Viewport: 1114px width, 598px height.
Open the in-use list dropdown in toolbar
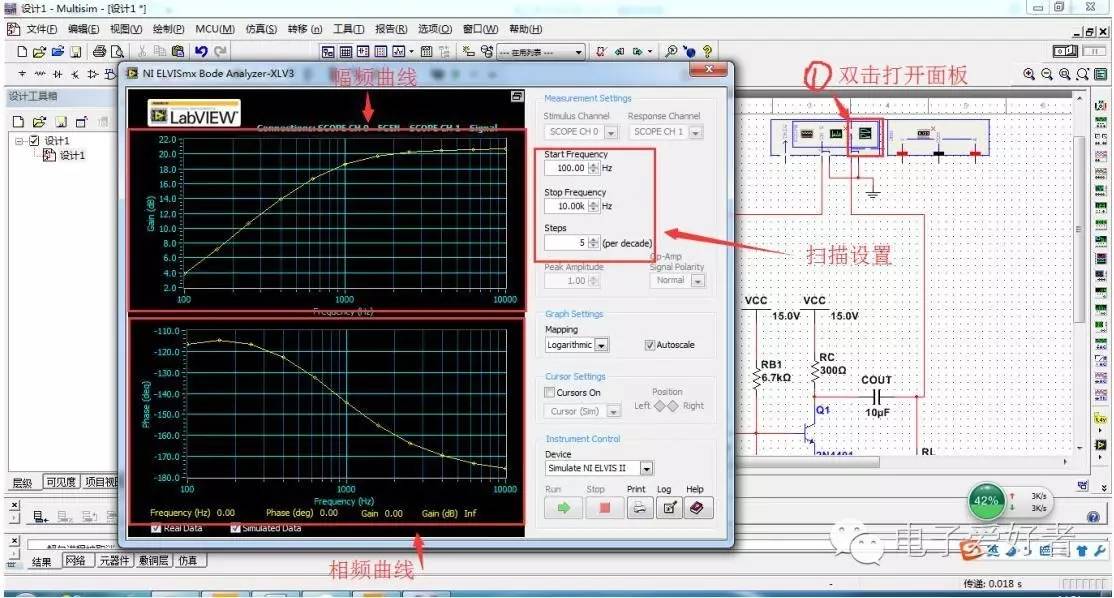pyautogui.click(x=578, y=52)
